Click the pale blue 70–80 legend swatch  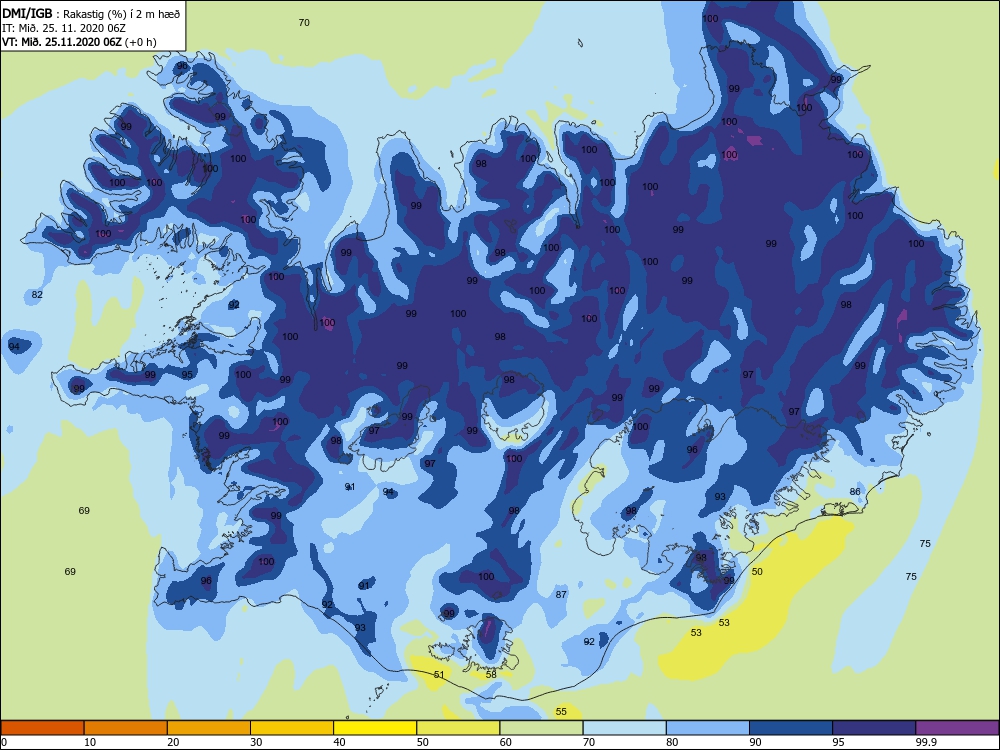click(x=624, y=728)
